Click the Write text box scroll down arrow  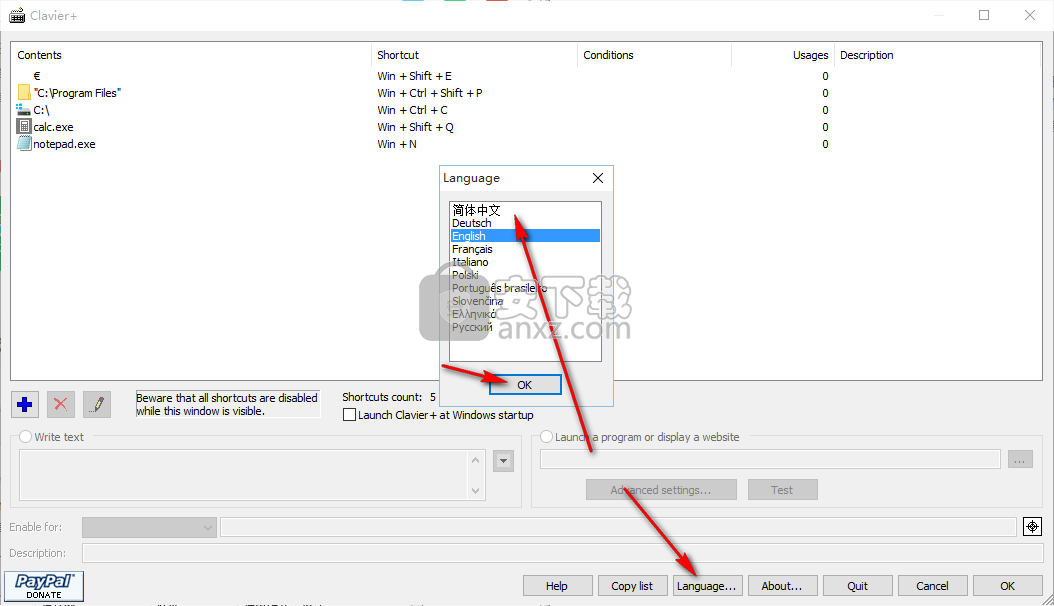(x=476, y=490)
